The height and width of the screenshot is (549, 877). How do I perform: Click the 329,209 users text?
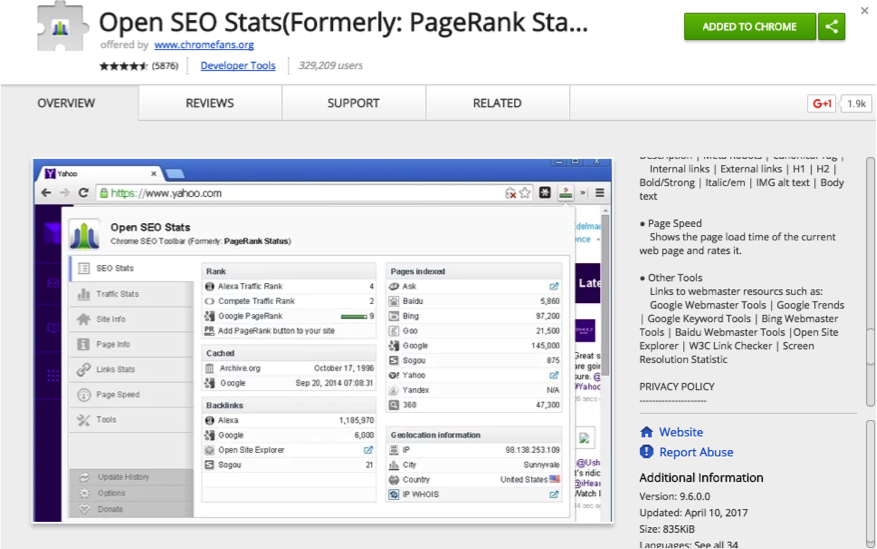click(x=330, y=65)
